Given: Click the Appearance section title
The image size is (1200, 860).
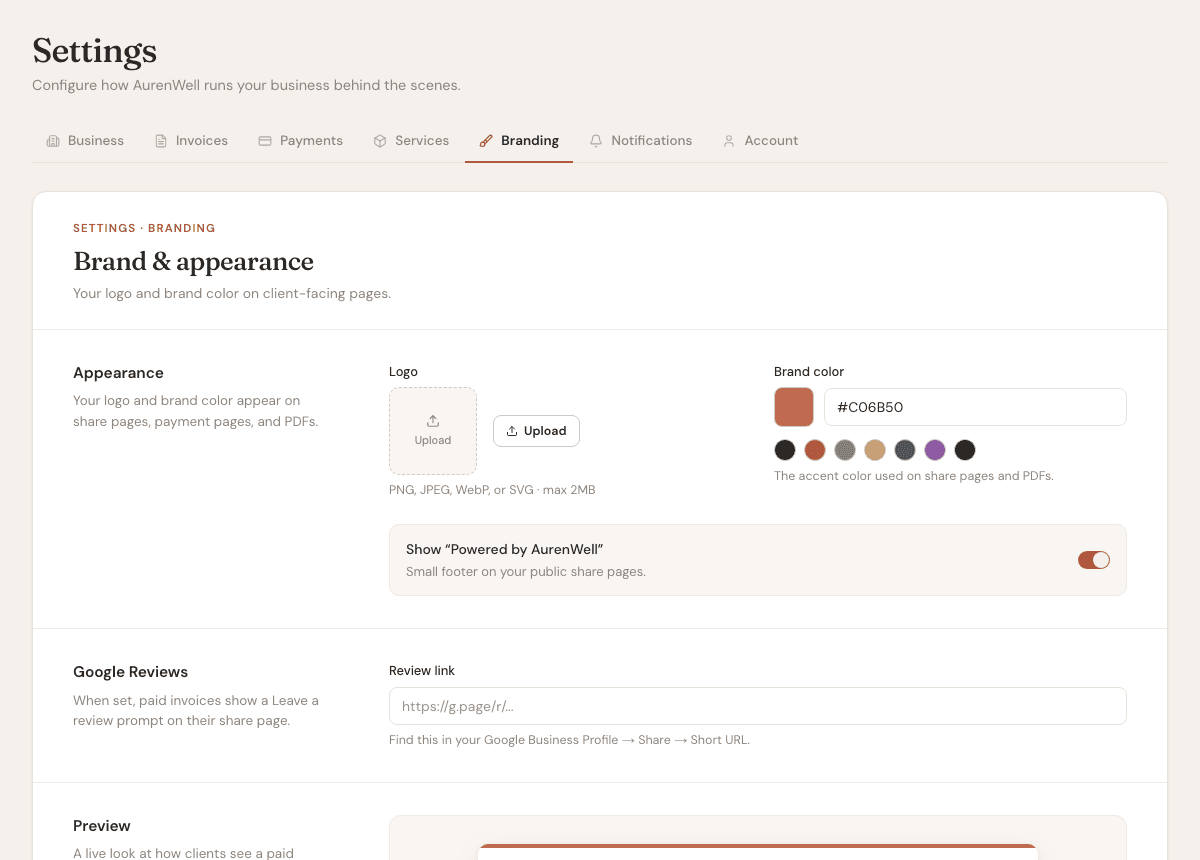Looking at the screenshot, I should click(x=118, y=373).
